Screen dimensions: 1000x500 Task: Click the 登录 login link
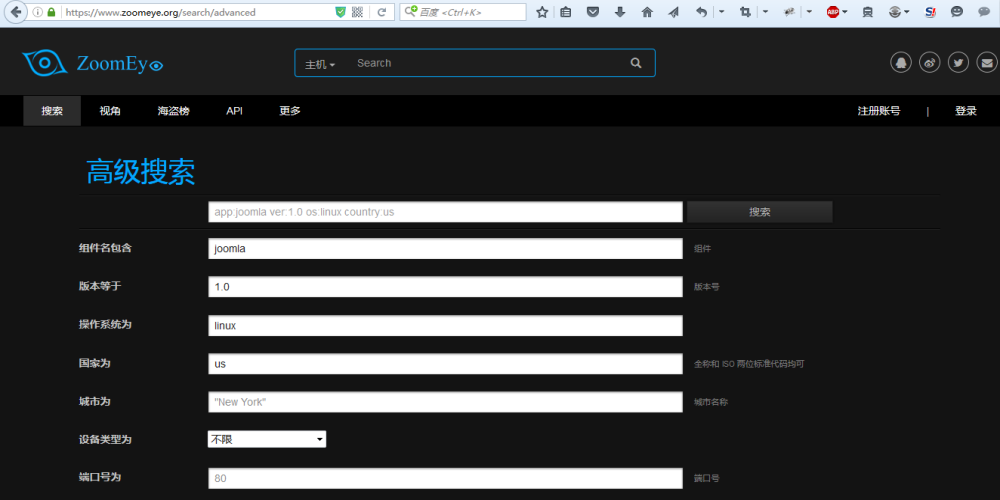click(966, 111)
